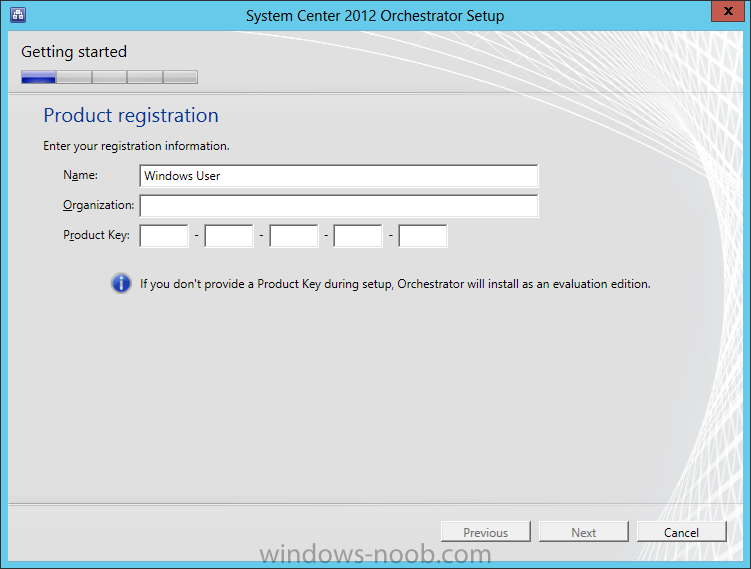Click the last progress step segment
This screenshot has width=751, height=569.
[x=180, y=77]
